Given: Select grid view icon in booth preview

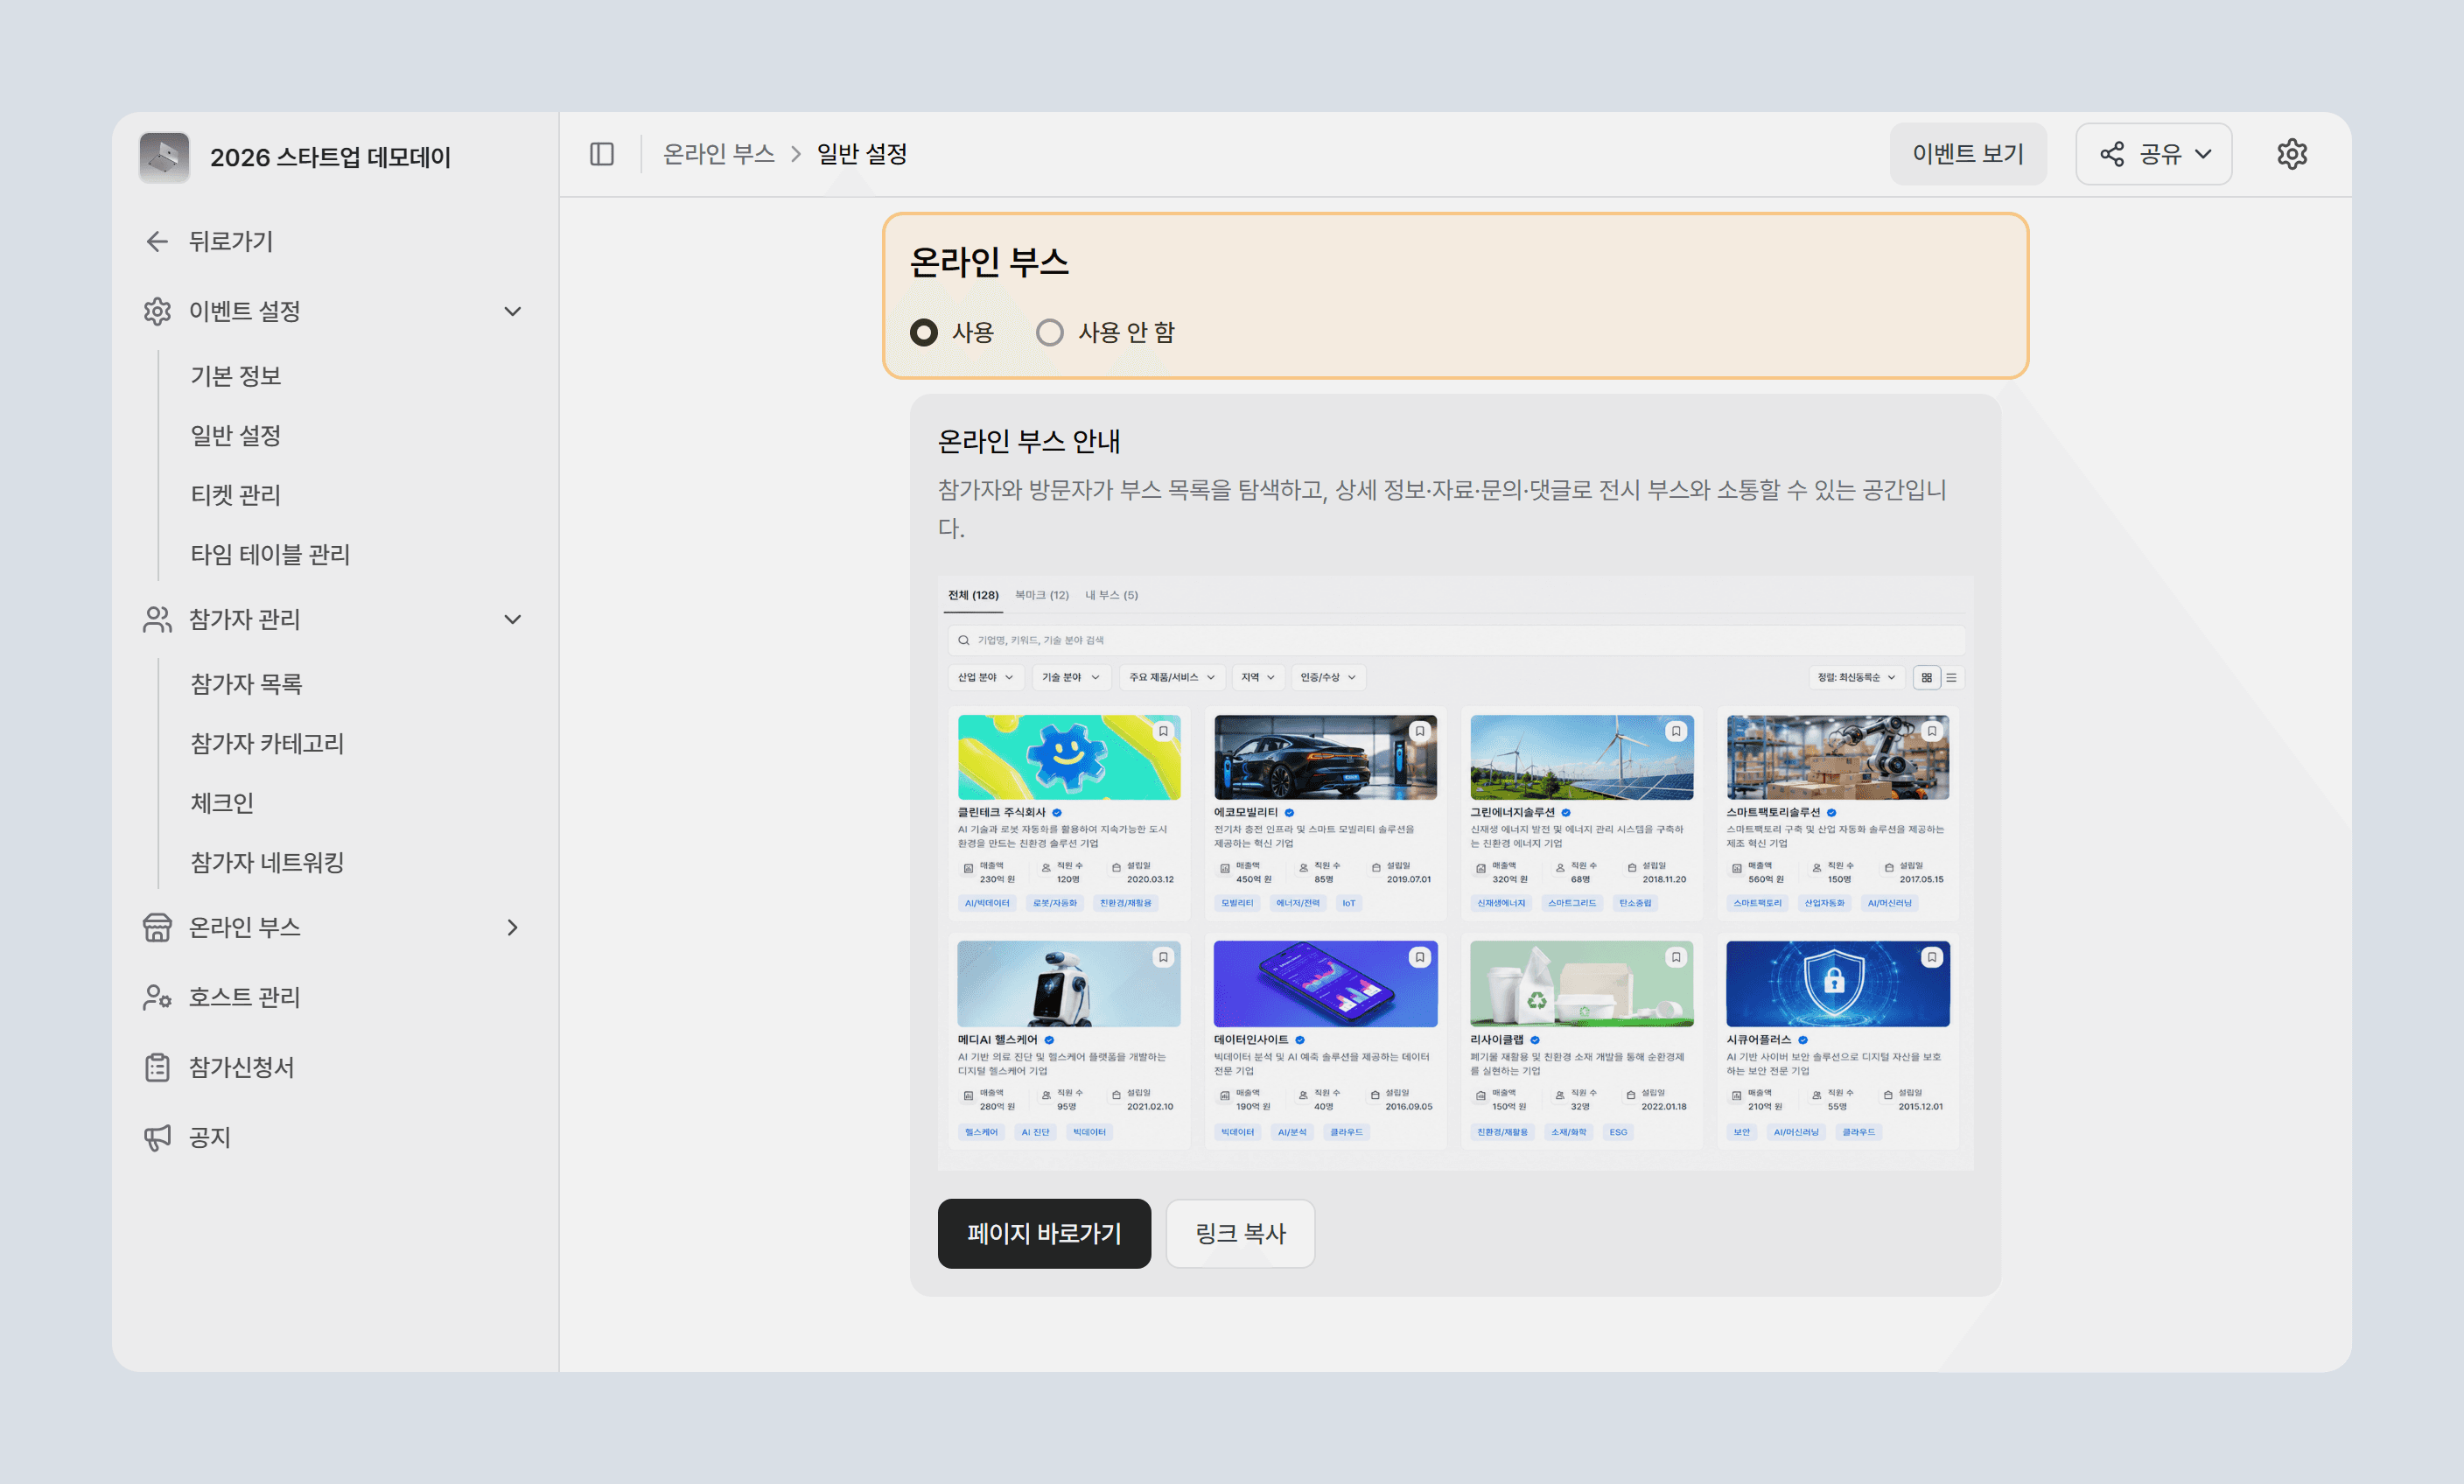Looking at the screenshot, I should (x=1926, y=677).
